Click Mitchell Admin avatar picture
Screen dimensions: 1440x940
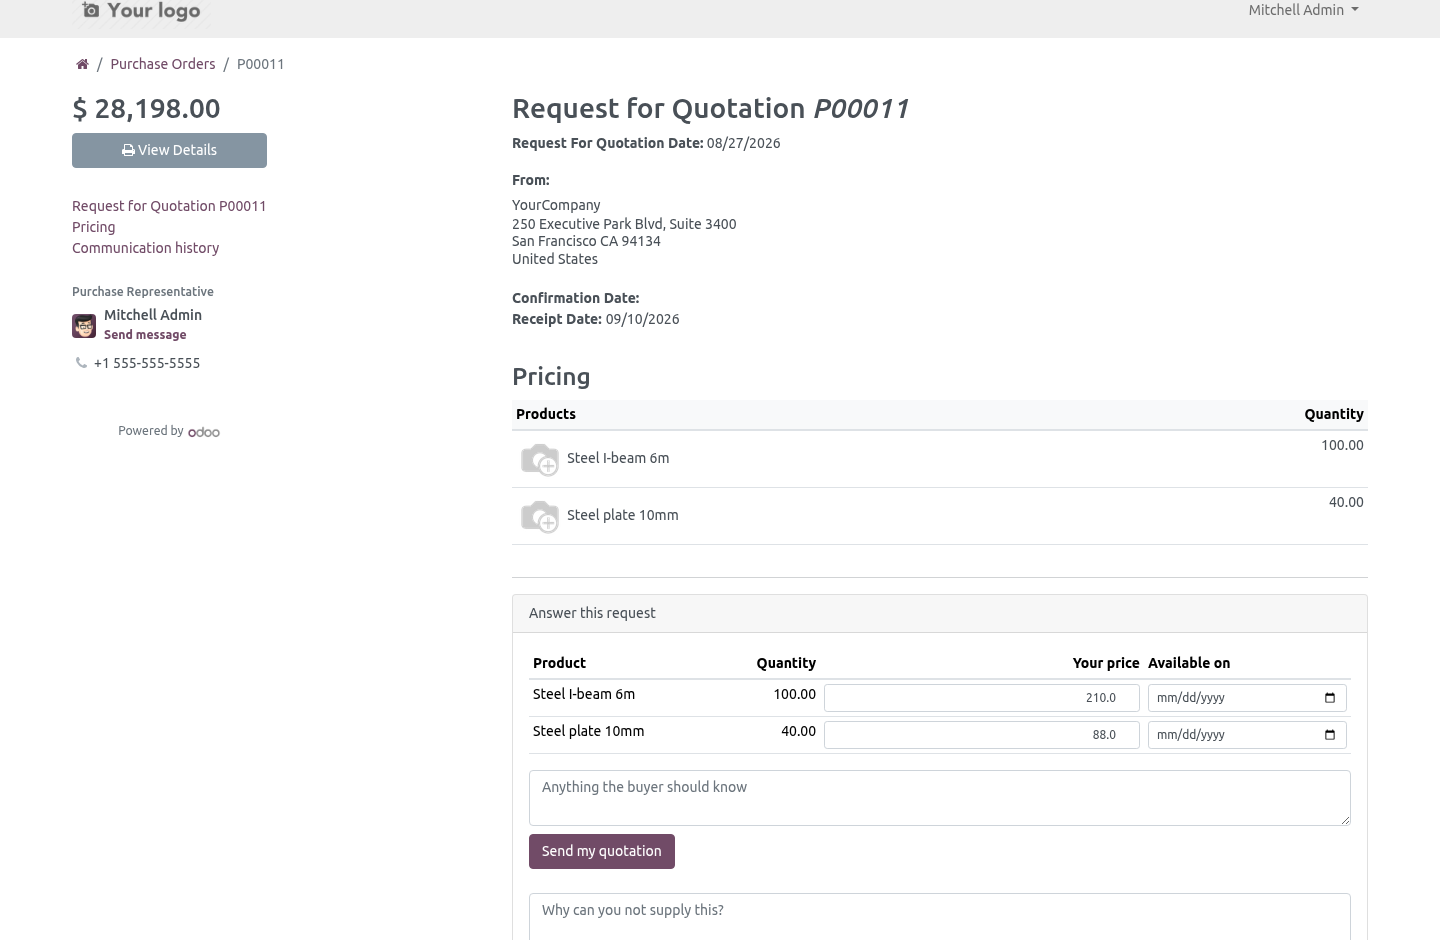click(84, 326)
